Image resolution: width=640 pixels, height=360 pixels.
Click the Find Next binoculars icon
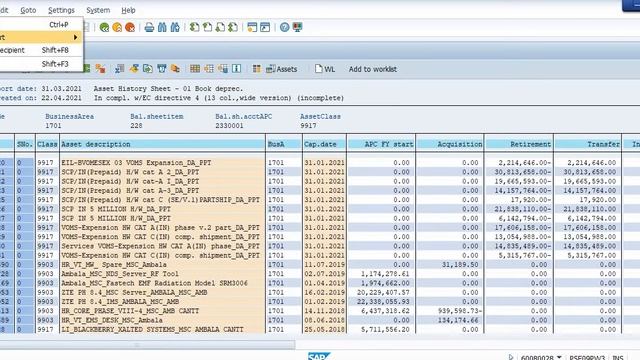tap(175, 27)
